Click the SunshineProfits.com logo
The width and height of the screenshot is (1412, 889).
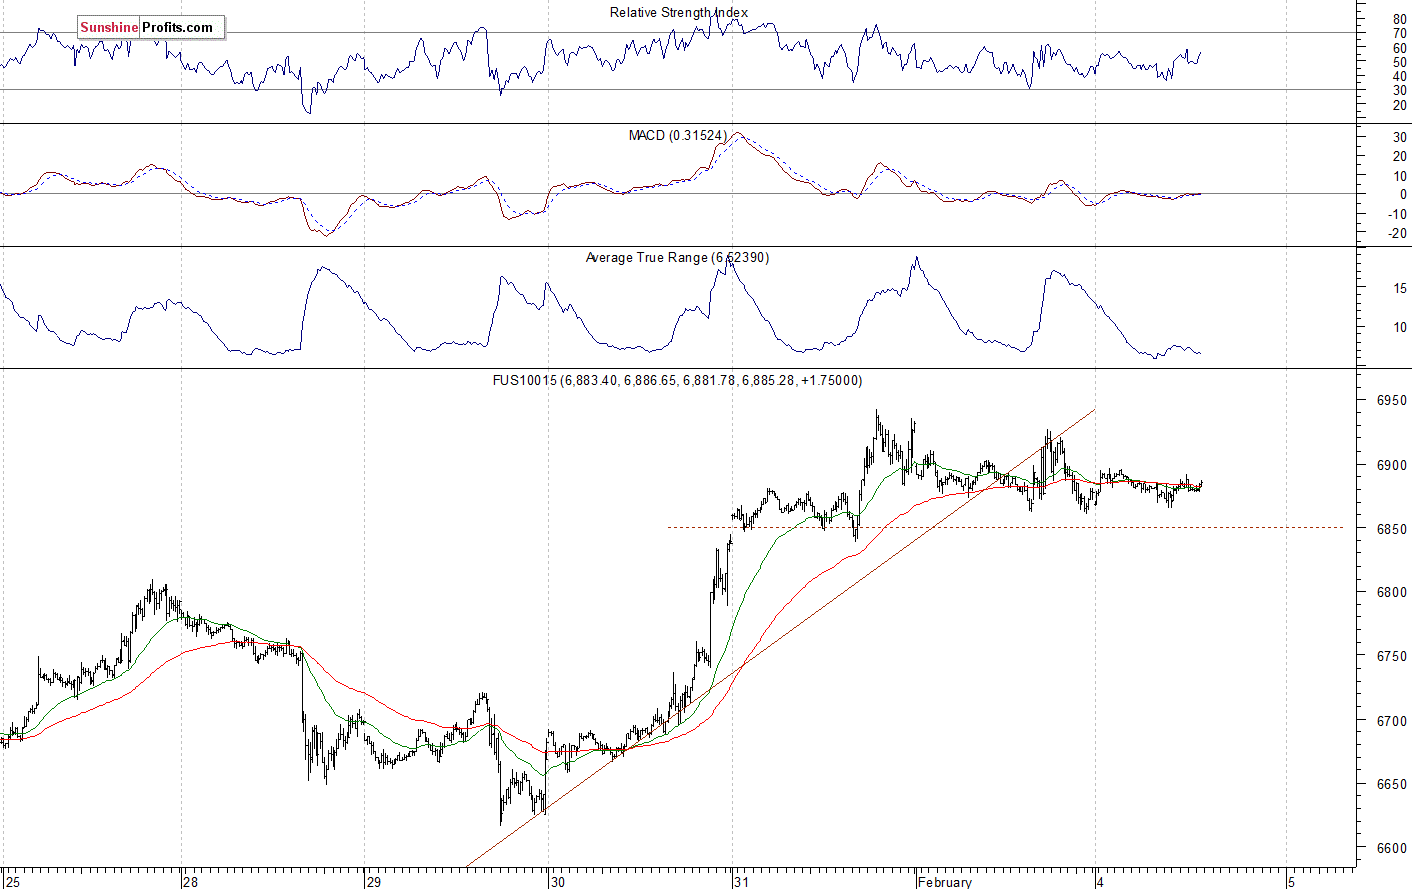[150, 28]
